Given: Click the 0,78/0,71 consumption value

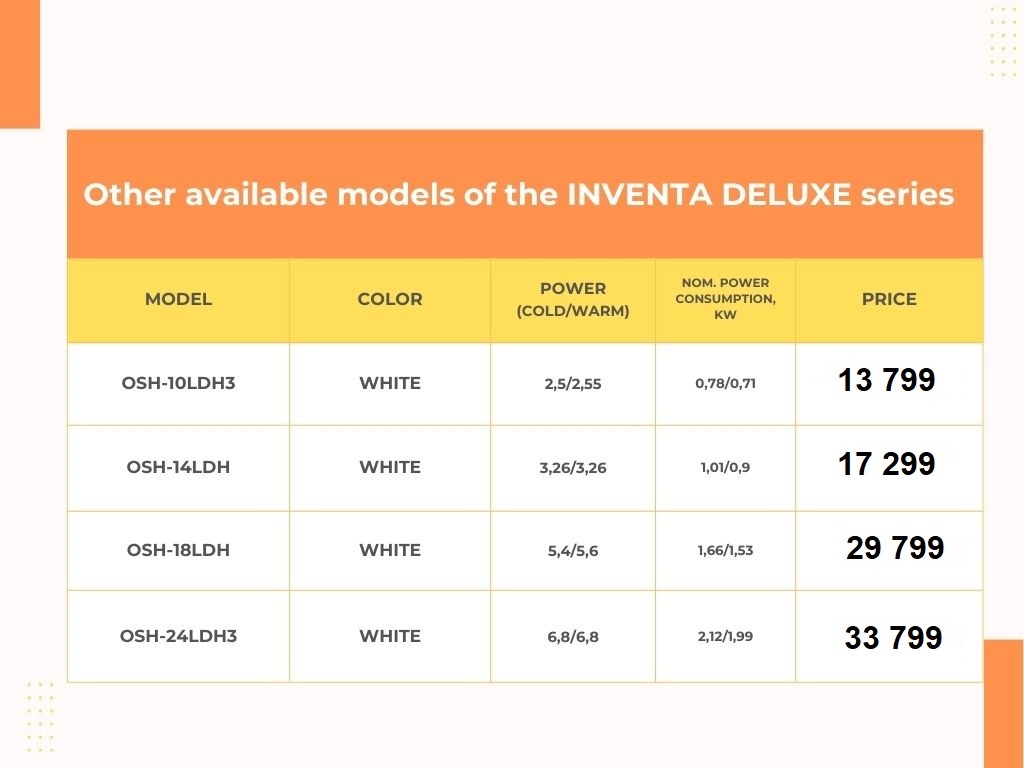Looking at the screenshot, I should pos(726,383).
